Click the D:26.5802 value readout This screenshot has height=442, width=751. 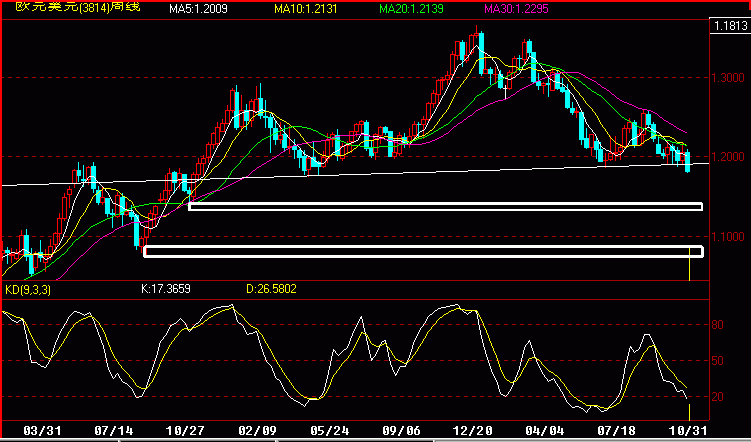[271, 289]
